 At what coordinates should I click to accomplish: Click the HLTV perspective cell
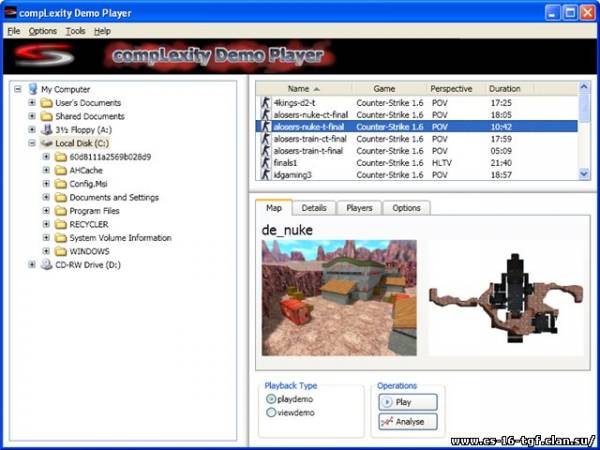[442, 163]
